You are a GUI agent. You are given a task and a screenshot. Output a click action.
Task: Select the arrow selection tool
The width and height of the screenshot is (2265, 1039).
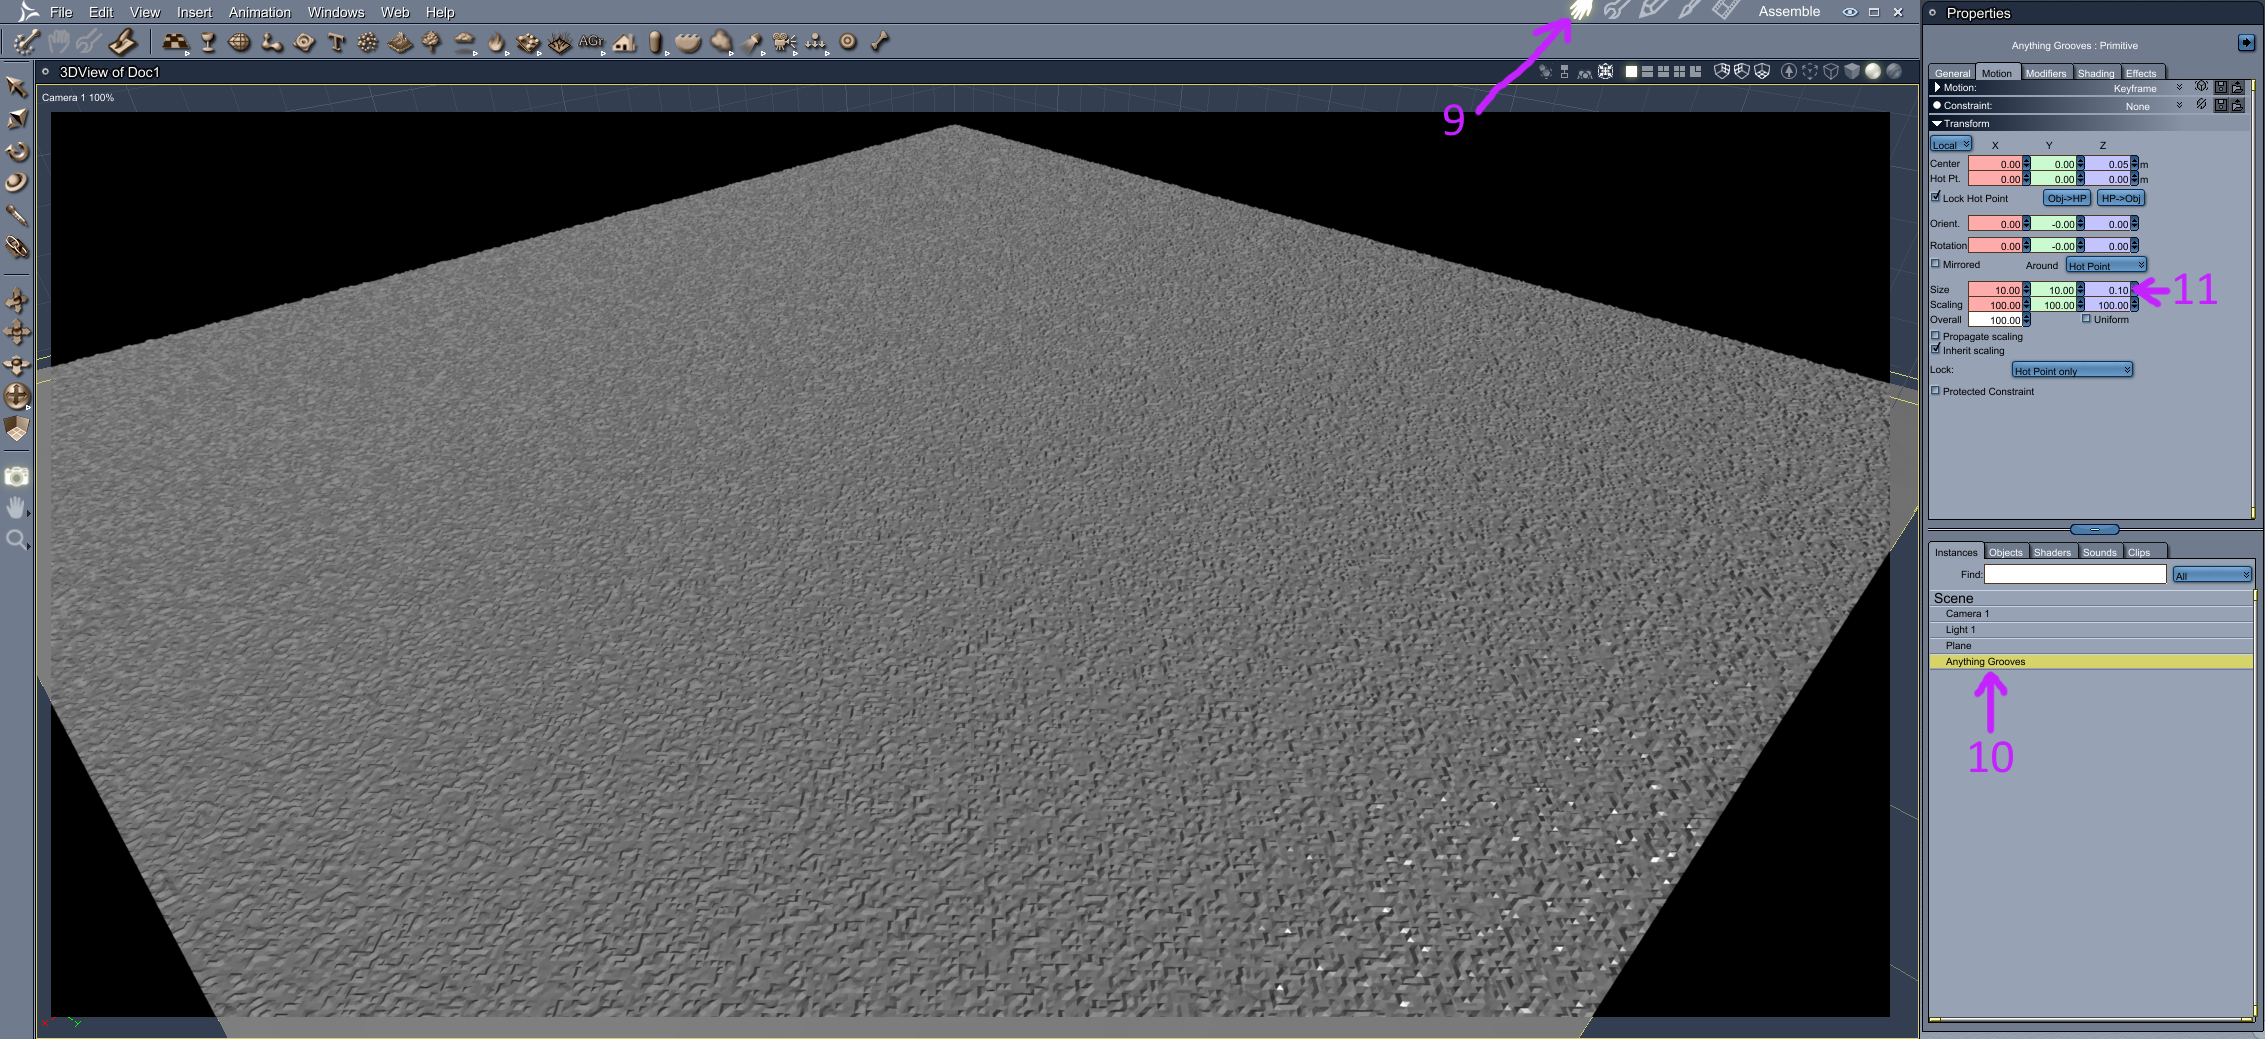pyautogui.click(x=16, y=86)
